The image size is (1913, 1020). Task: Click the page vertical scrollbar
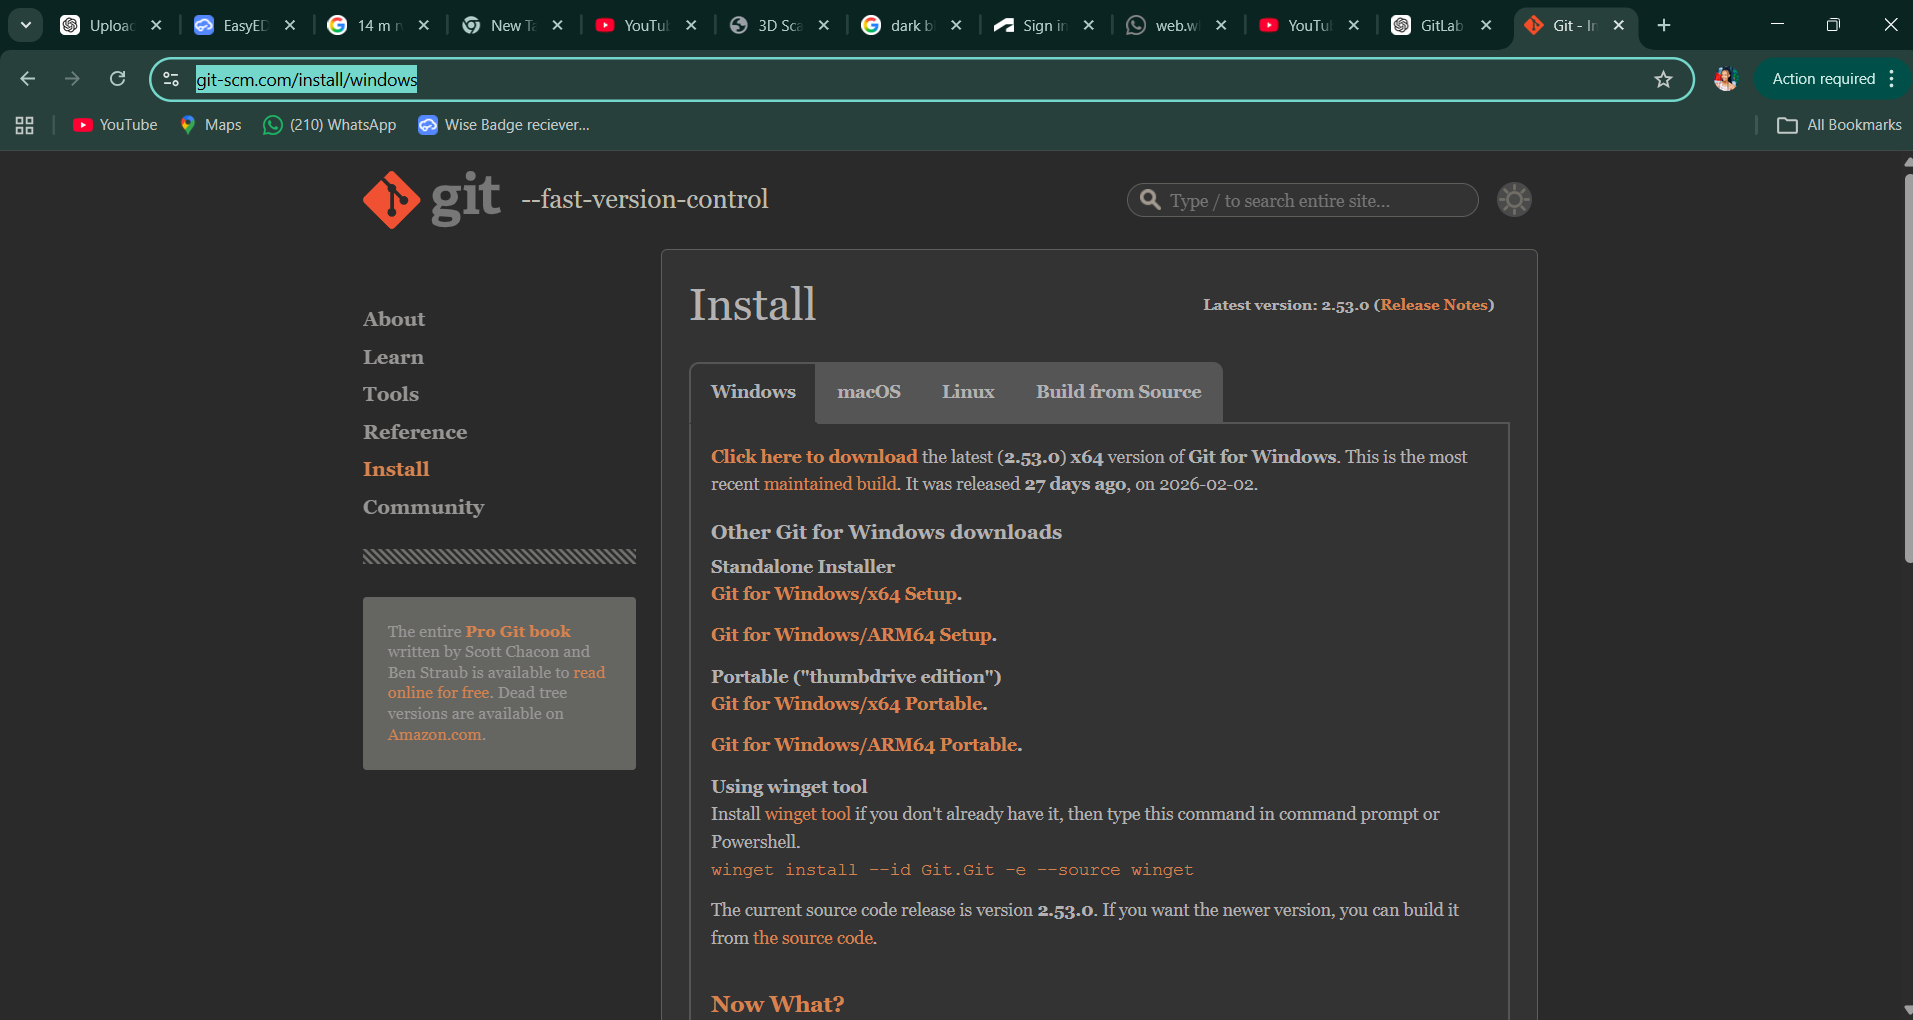tap(1908, 370)
